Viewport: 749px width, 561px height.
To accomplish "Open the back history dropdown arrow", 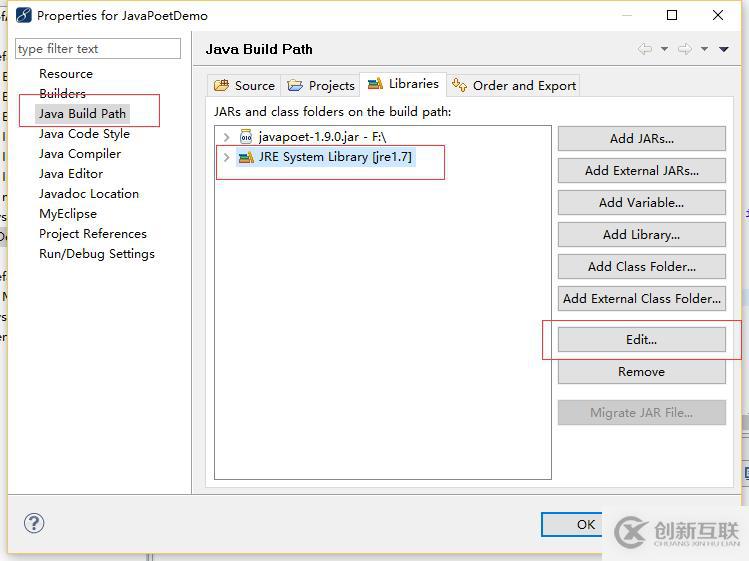I will 664,49.
